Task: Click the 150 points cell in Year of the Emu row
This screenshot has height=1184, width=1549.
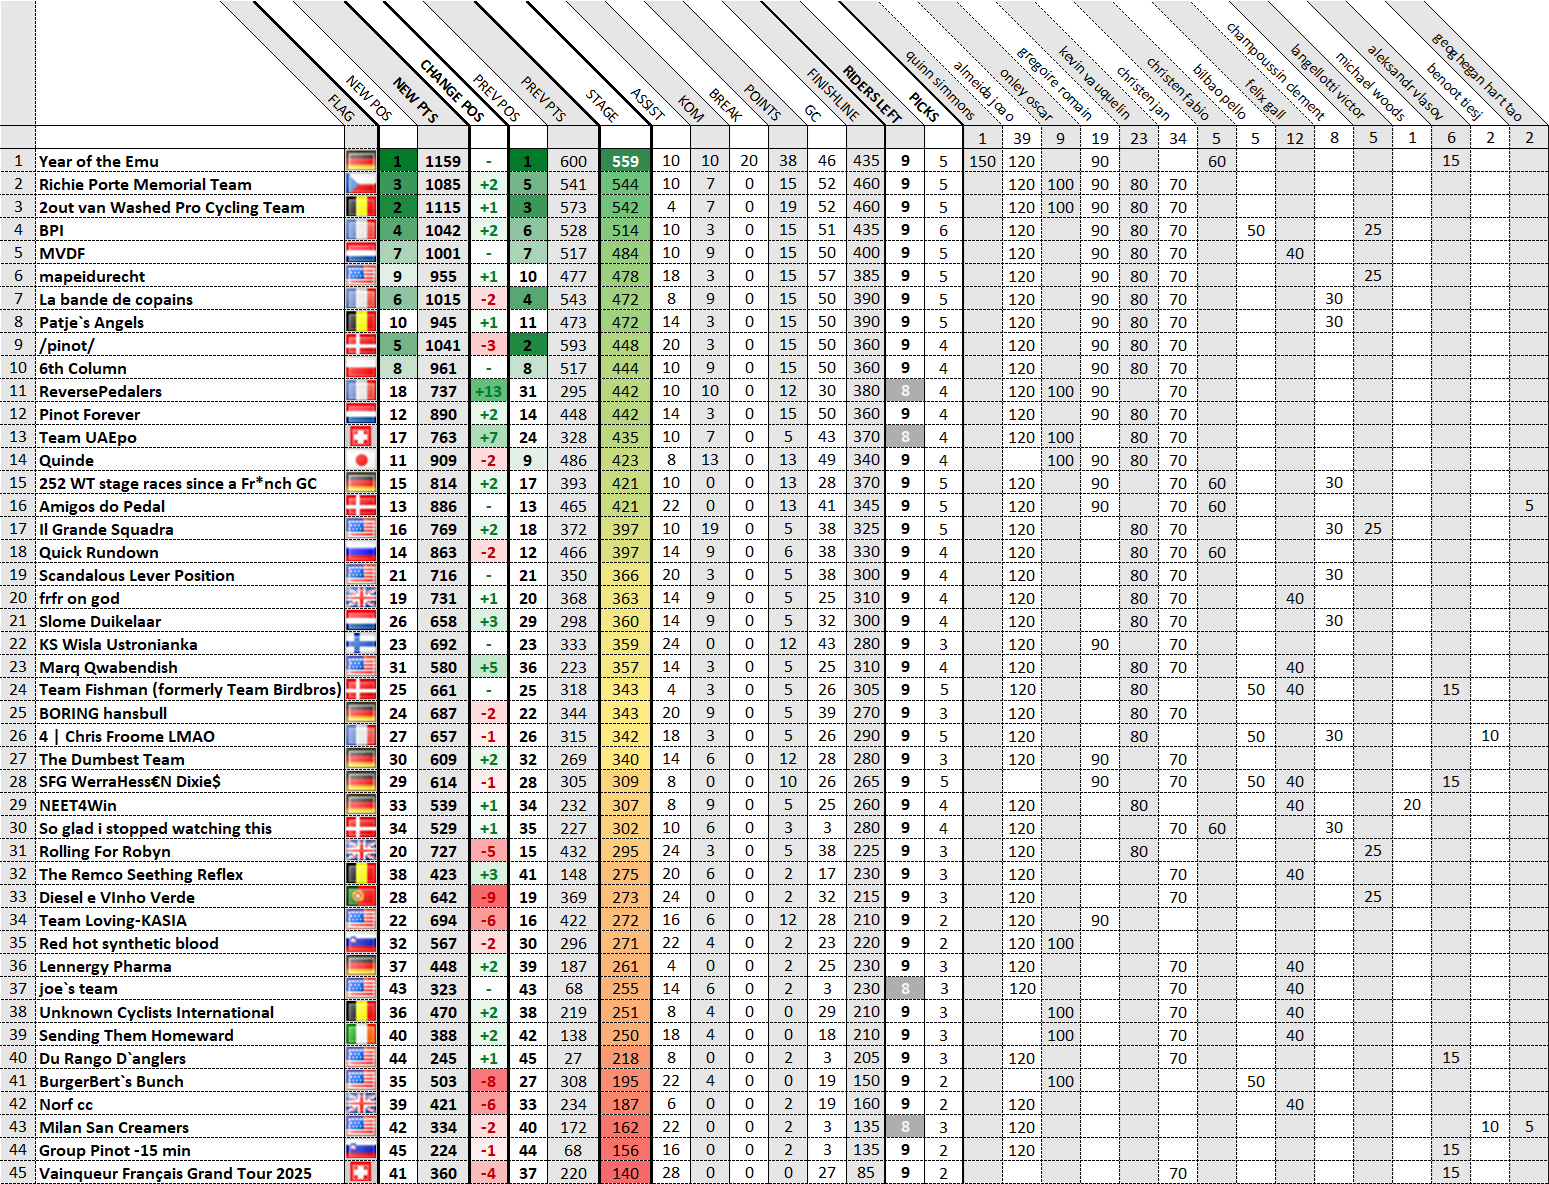Action: click(982, 161)
